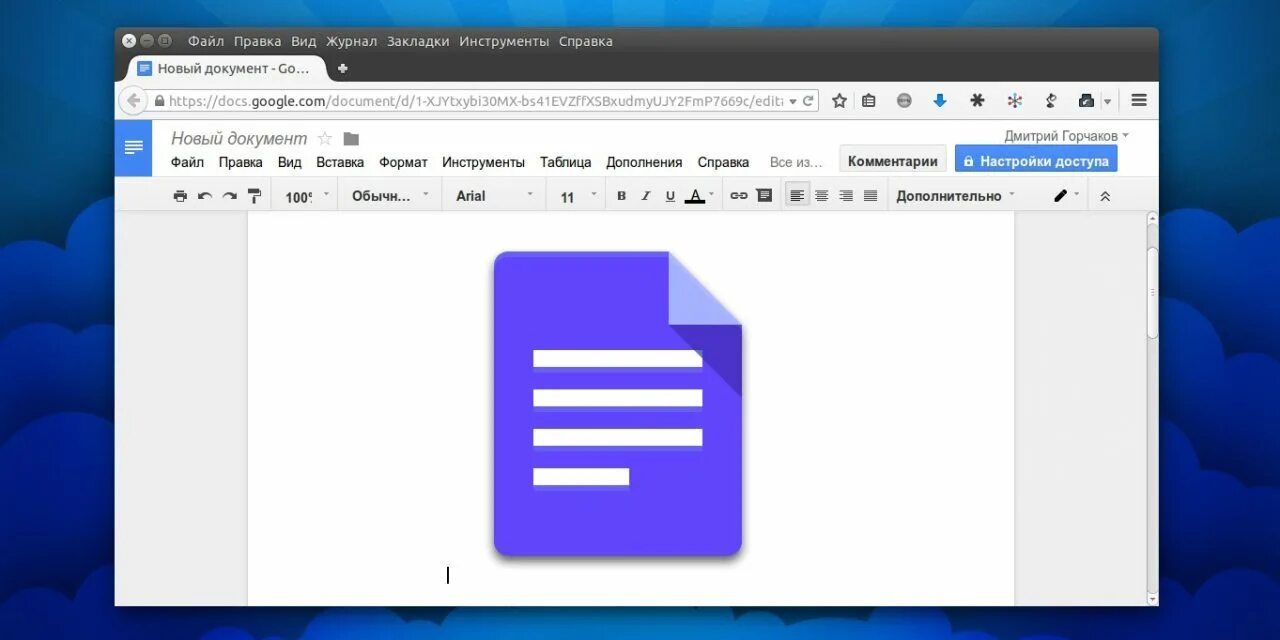1280x640 pixels.
Task: Open the browser Журнал menu
Action: pos(351,41)
